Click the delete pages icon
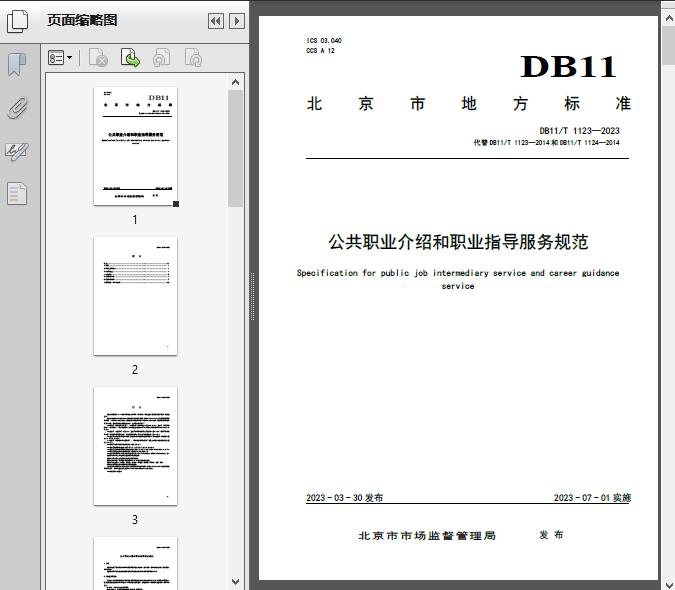The width and height of the screenshot is (675, 590). (98, 58)
